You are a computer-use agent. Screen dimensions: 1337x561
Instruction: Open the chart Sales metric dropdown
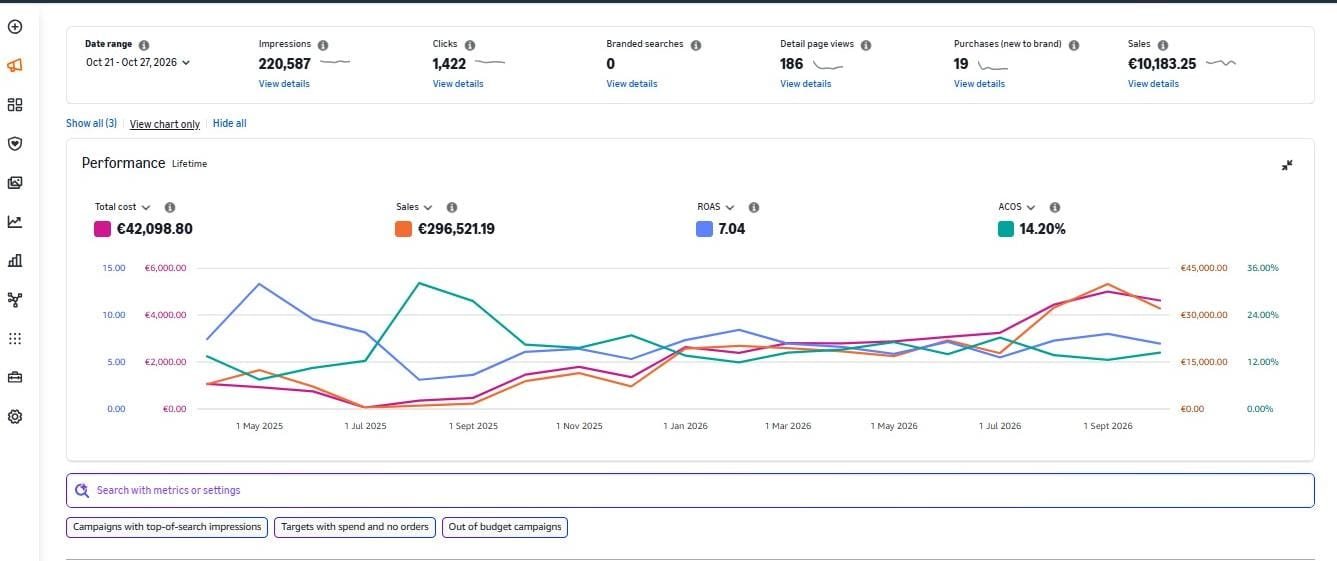[414, 207]
